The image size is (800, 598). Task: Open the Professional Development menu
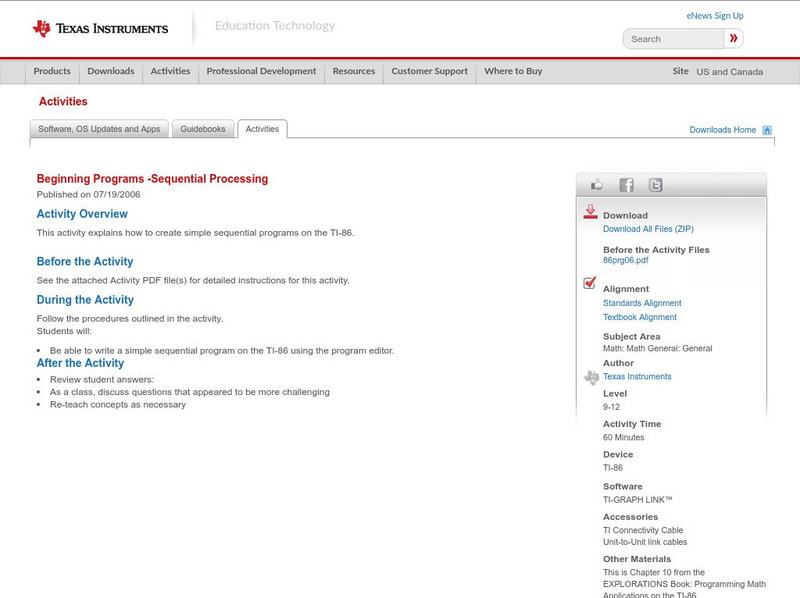(261, 71)
